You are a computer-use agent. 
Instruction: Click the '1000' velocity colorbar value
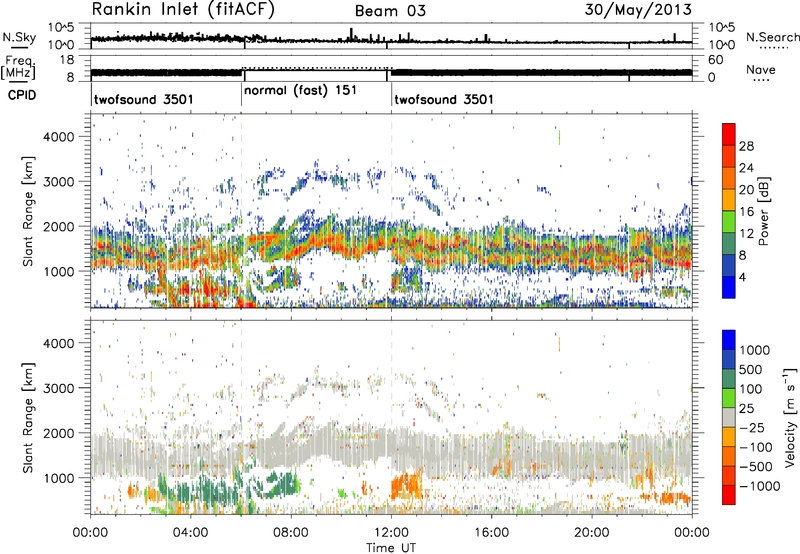tap(755, 350)
